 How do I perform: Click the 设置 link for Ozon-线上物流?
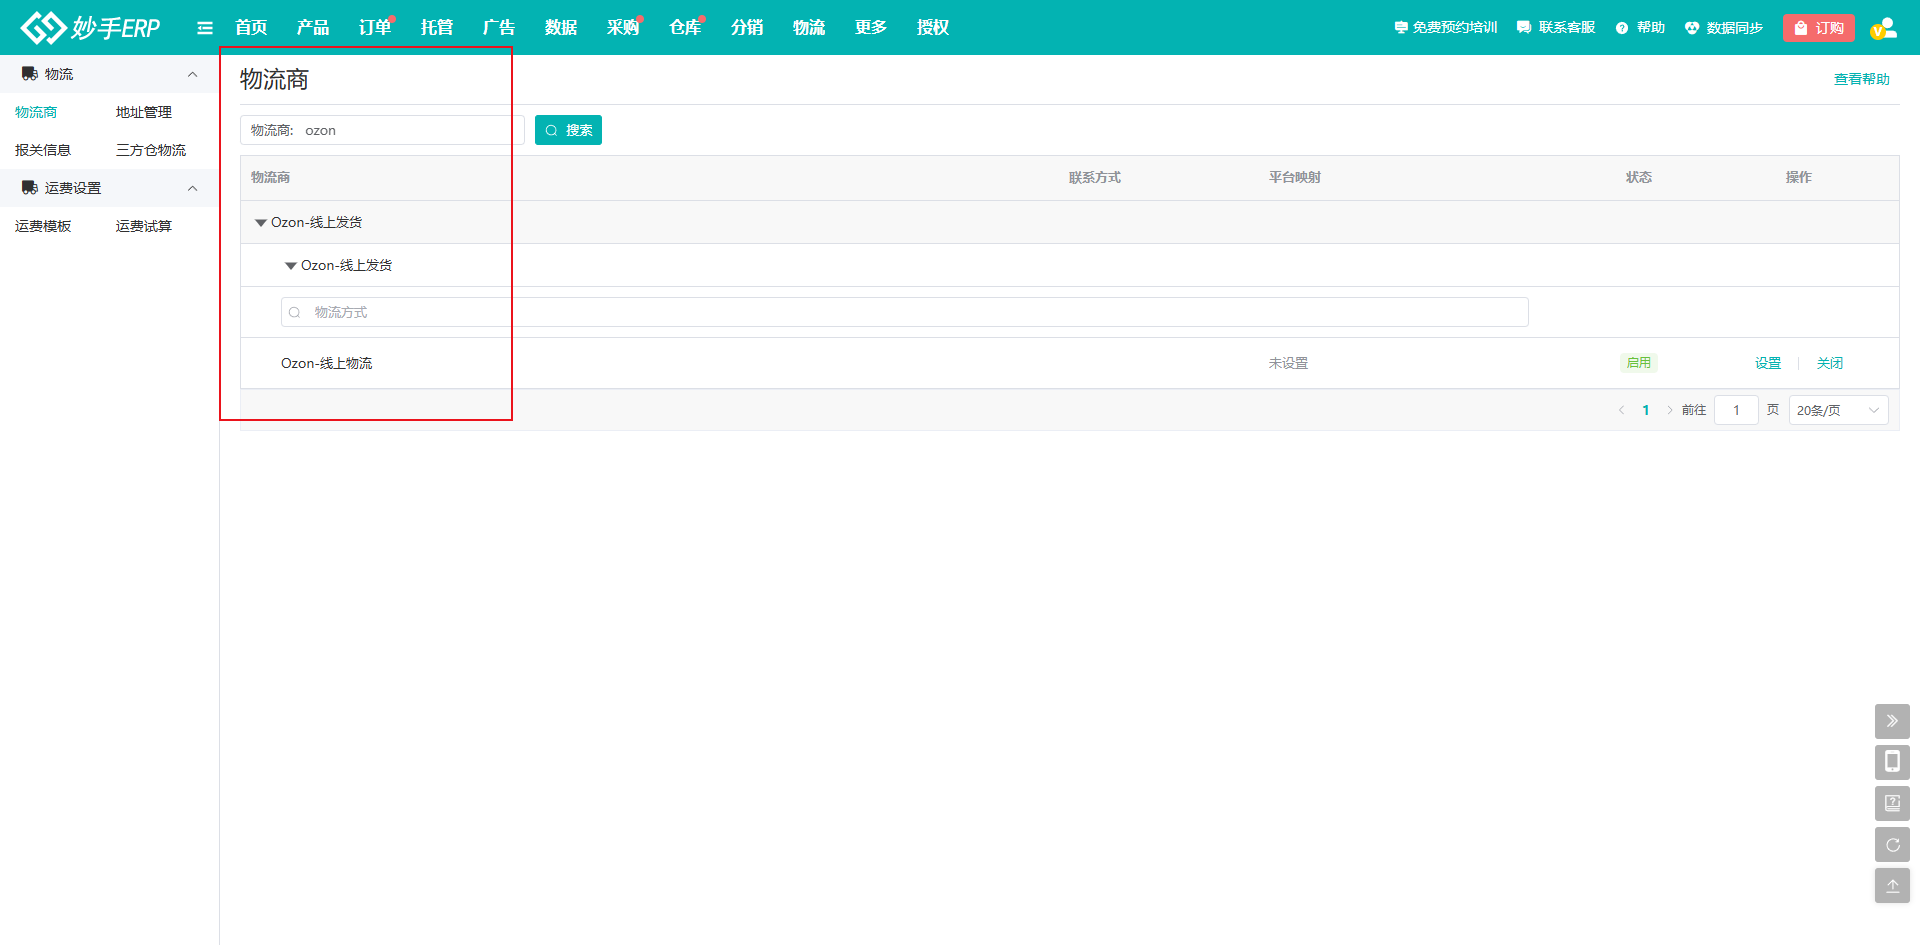pos(1767,363)
